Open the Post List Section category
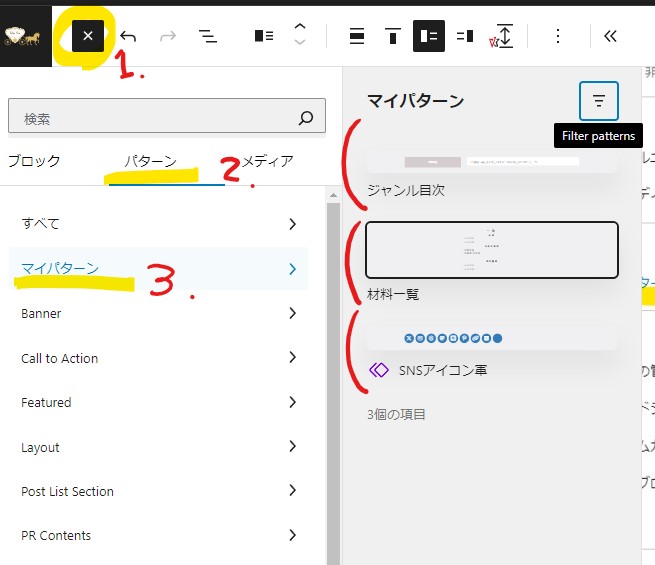The width and height of the screenshot is (655, 565). 160,491
